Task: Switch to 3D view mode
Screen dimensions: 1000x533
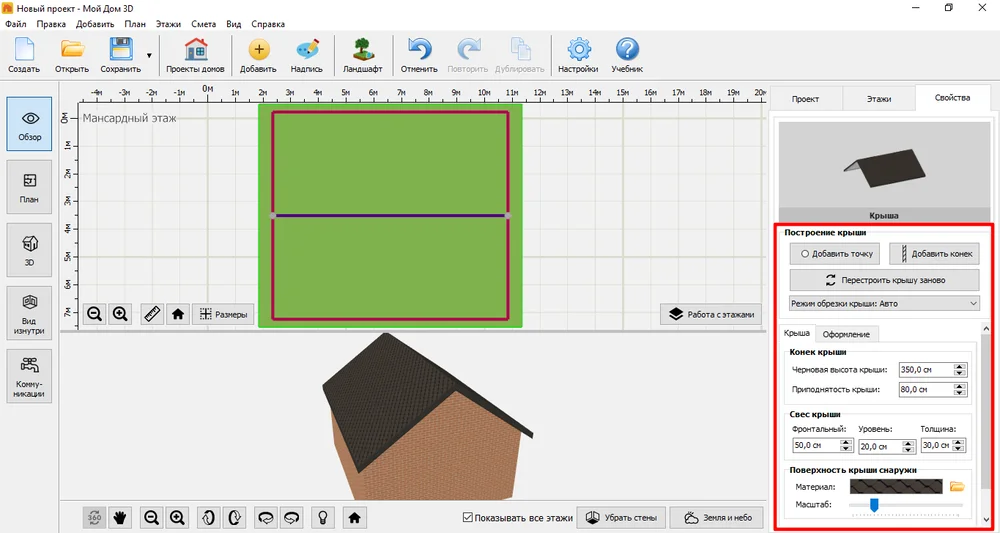Action: pos(29,249)
